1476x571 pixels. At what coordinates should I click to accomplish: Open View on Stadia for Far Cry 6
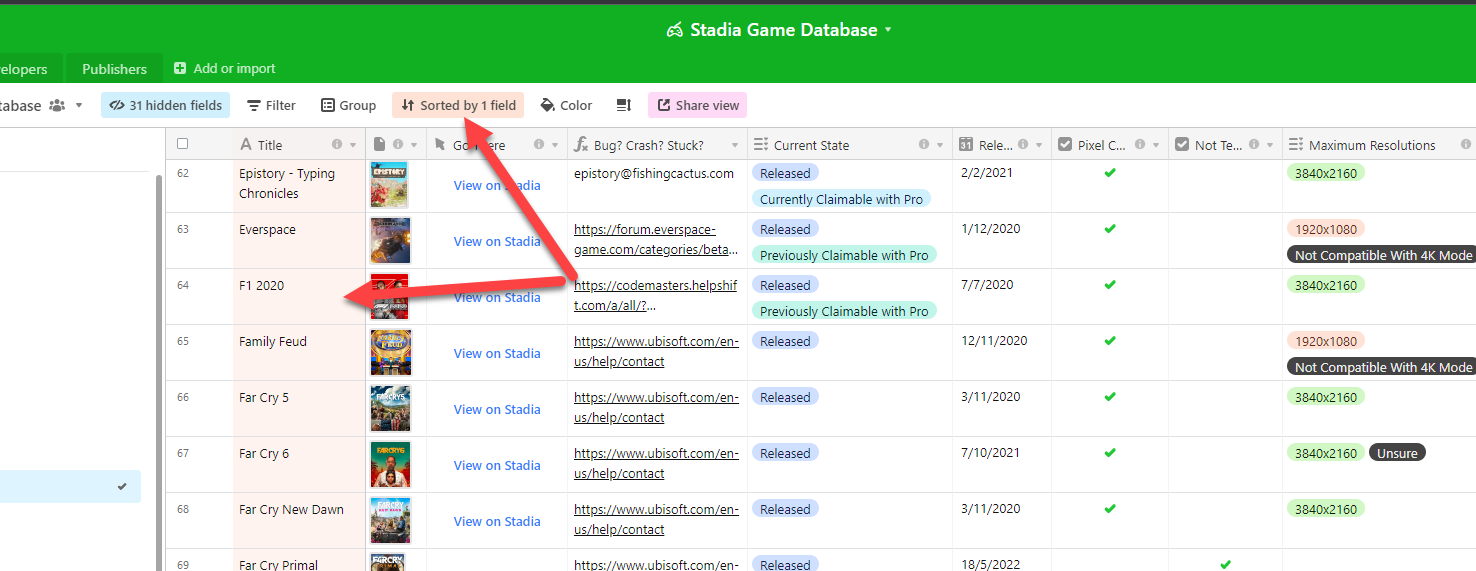497,465
